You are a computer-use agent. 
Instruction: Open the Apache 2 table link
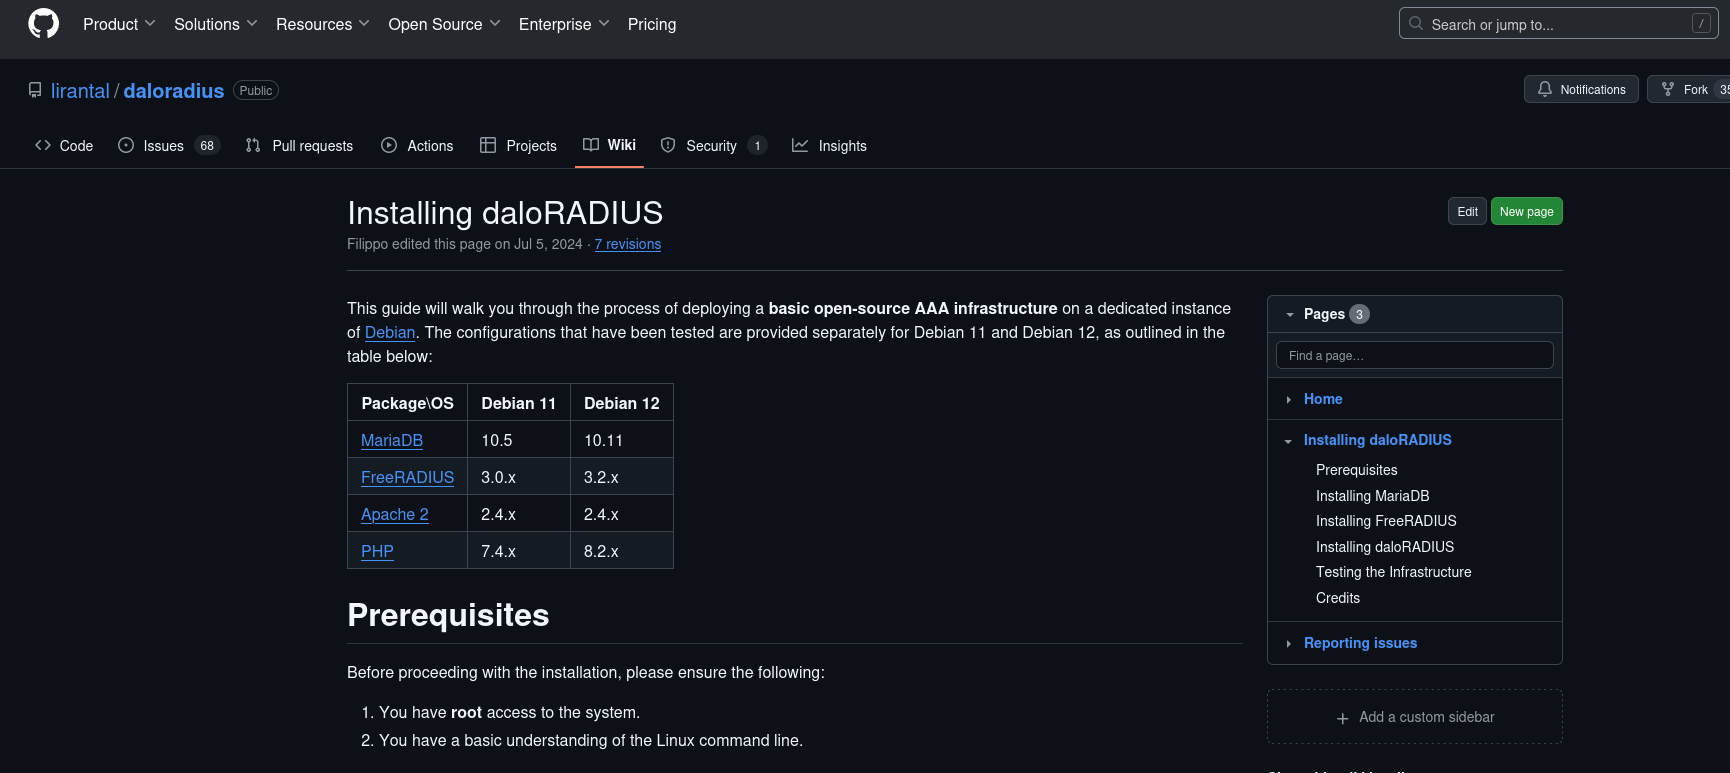pyautogui.click(x=395, y=514)
